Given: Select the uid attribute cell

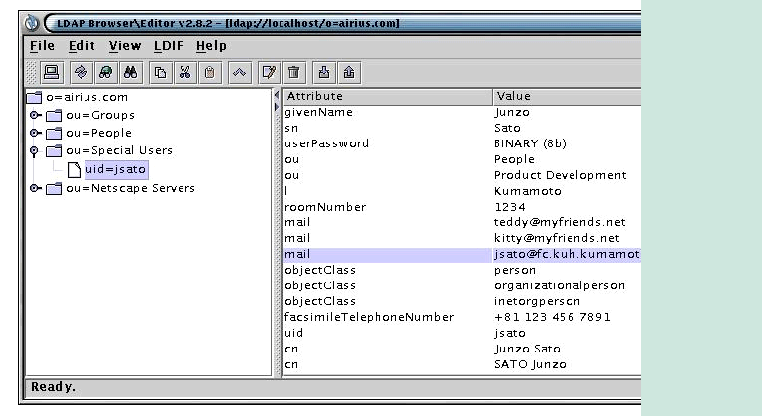Looking at the screenshot, I should pos(387,333).
